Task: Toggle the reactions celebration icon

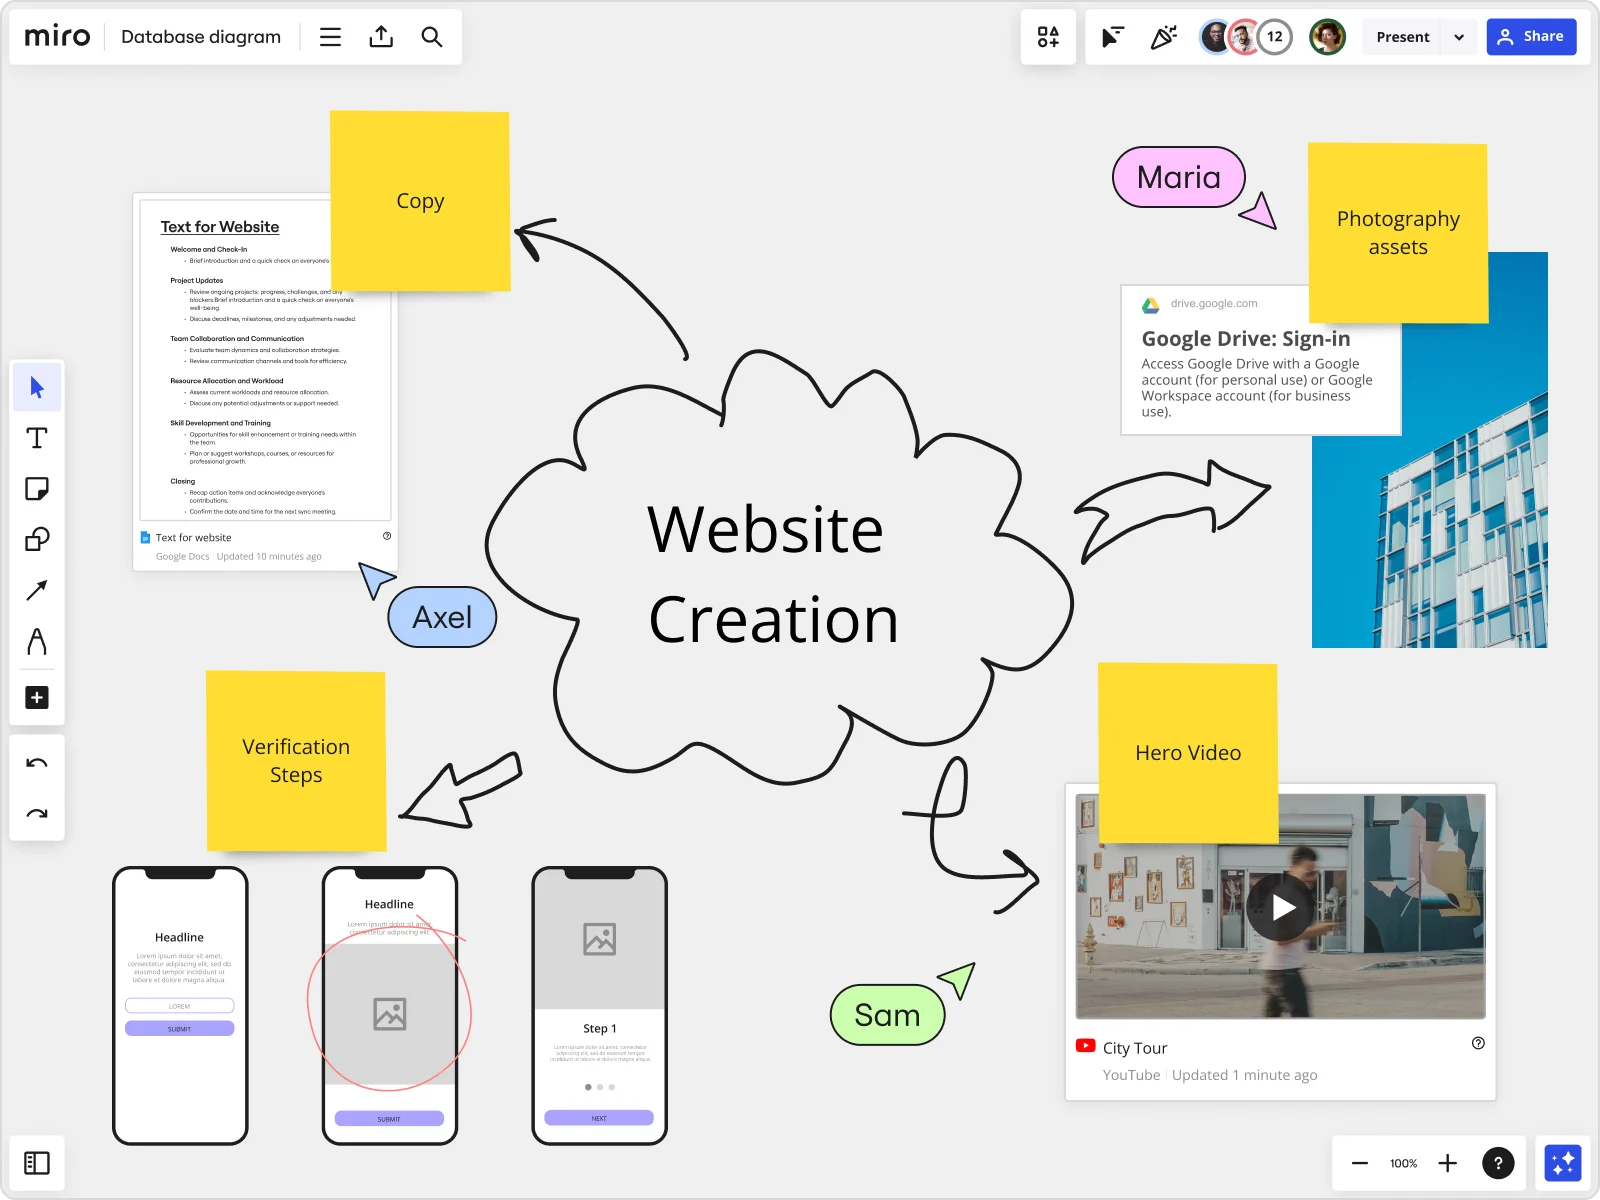Action: point(1163,37)
